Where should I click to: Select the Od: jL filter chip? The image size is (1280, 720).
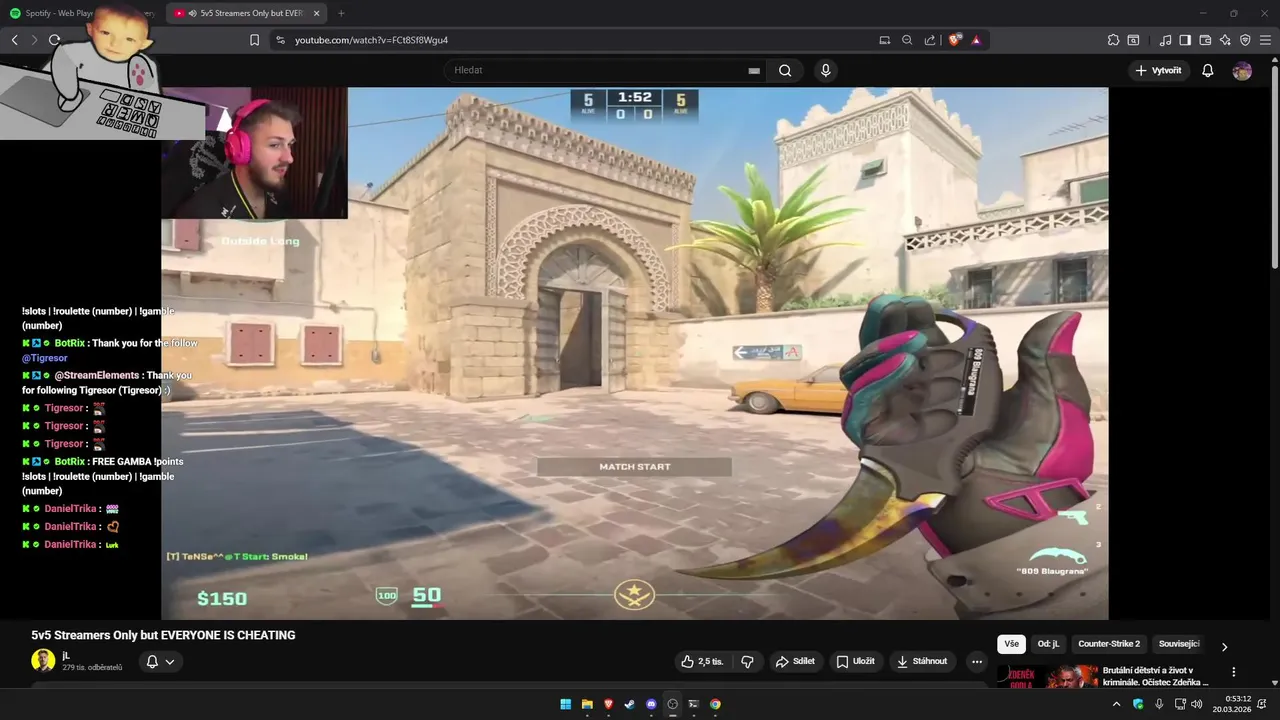pyautogui.click(x=1048, y=644)
